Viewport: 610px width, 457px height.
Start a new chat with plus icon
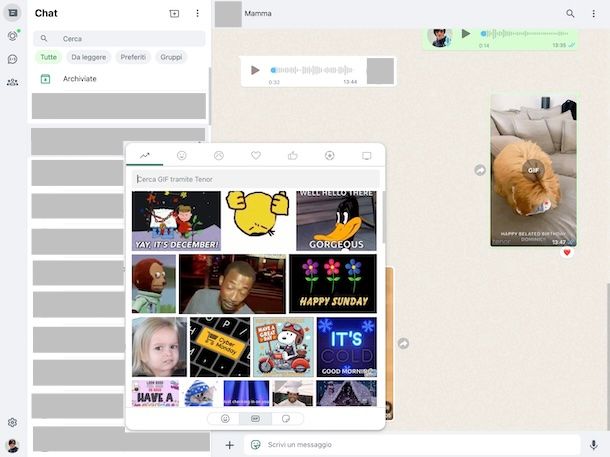point(174,14)
